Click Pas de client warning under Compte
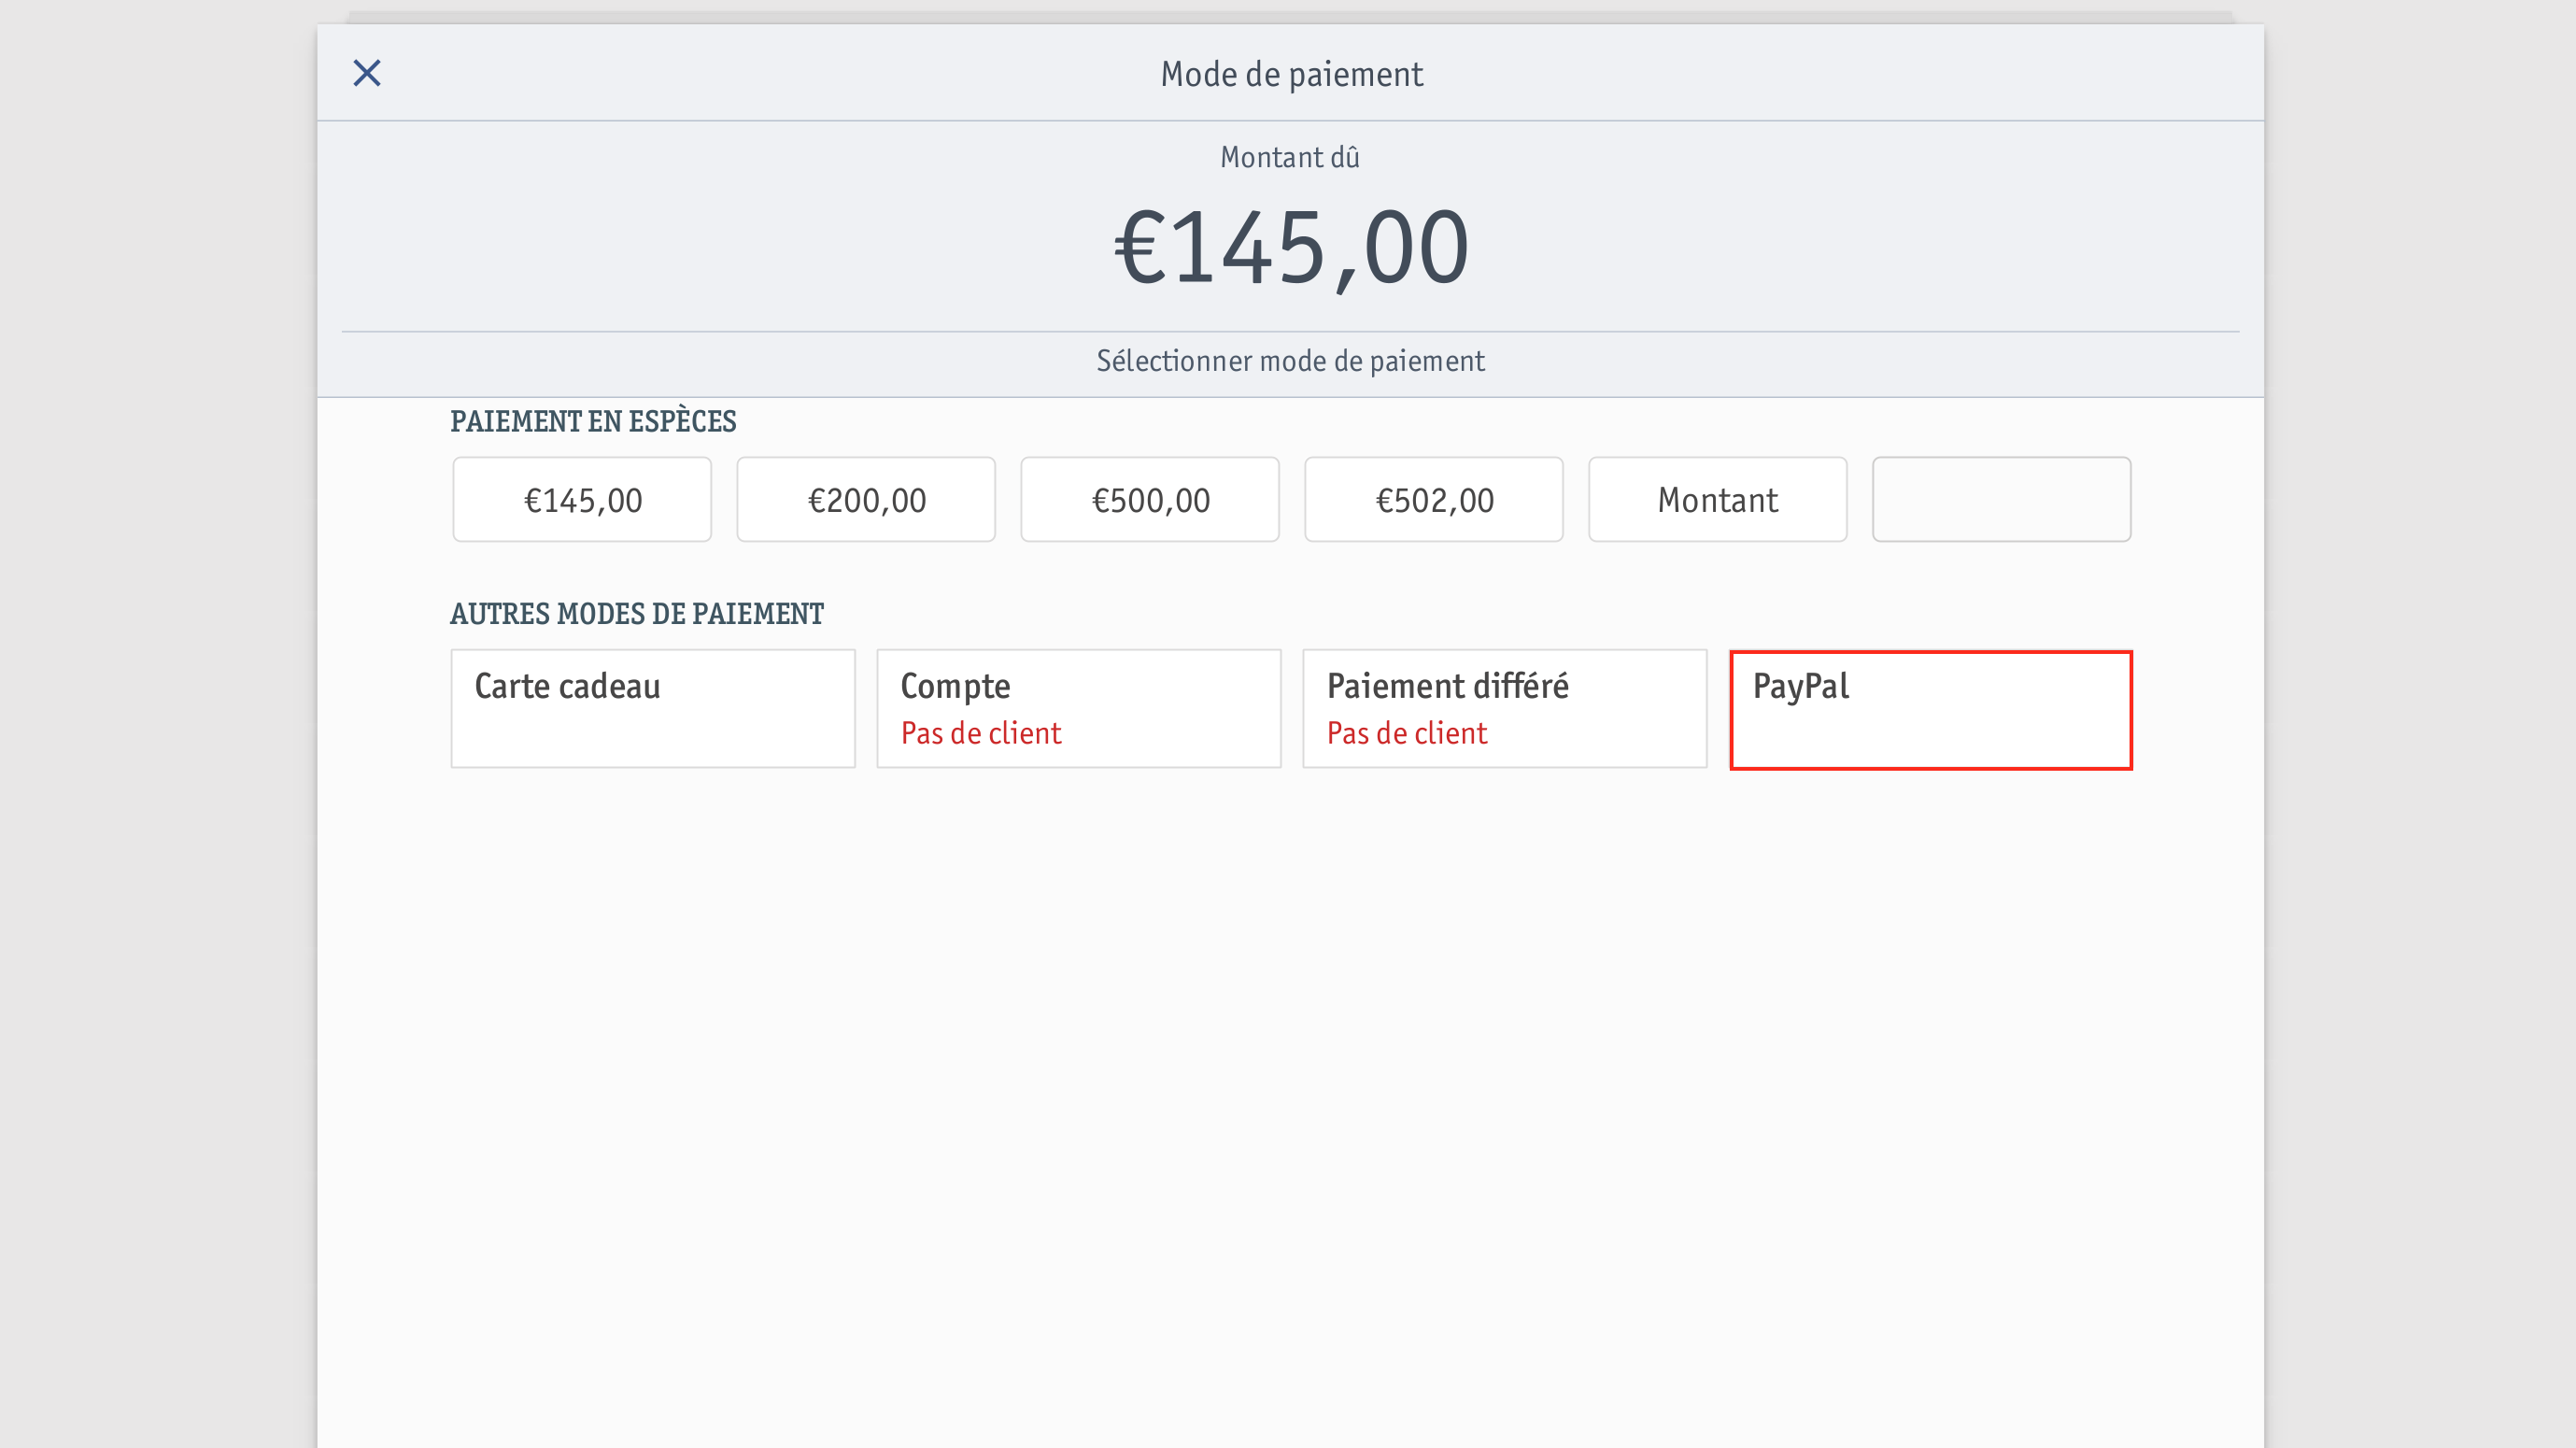Image resolution: width=2576 pixels, height=1448 pixels. pos(981,733)
